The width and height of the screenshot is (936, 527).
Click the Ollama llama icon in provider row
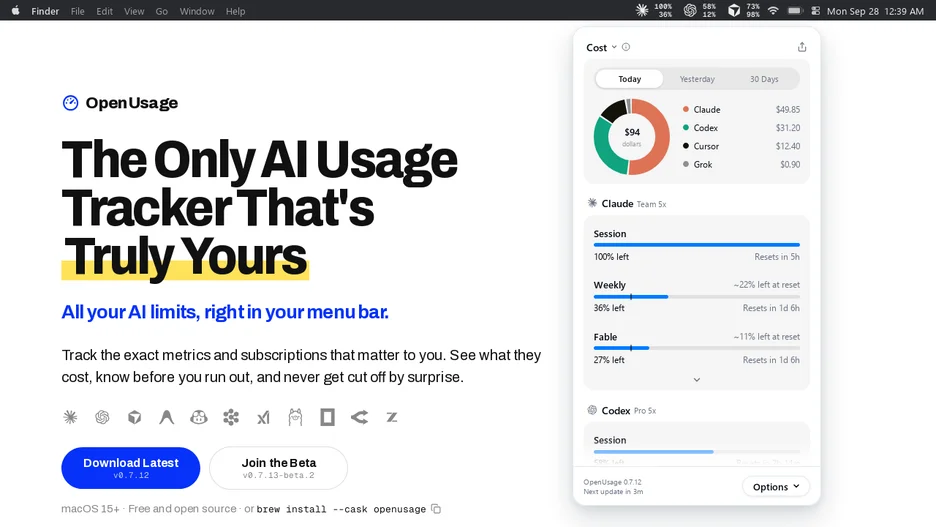pyautogui.click(x=295, y=417)
